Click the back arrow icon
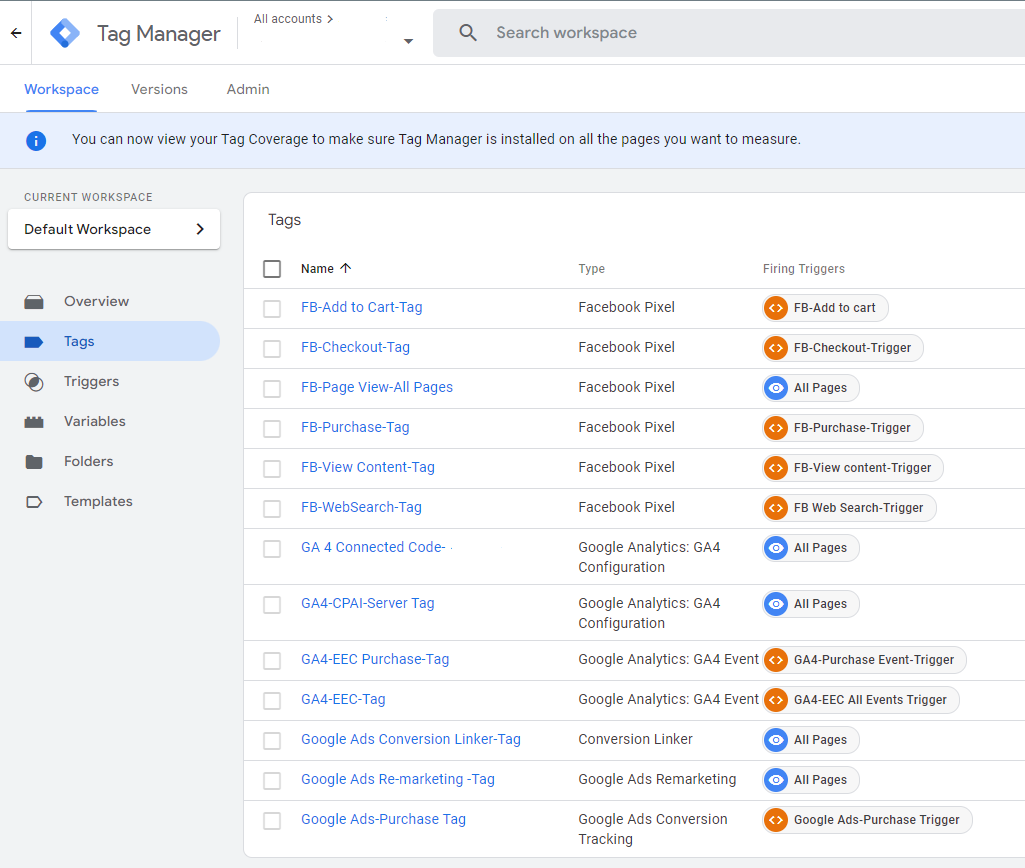The image size is (1025, 868). [16, 33]
